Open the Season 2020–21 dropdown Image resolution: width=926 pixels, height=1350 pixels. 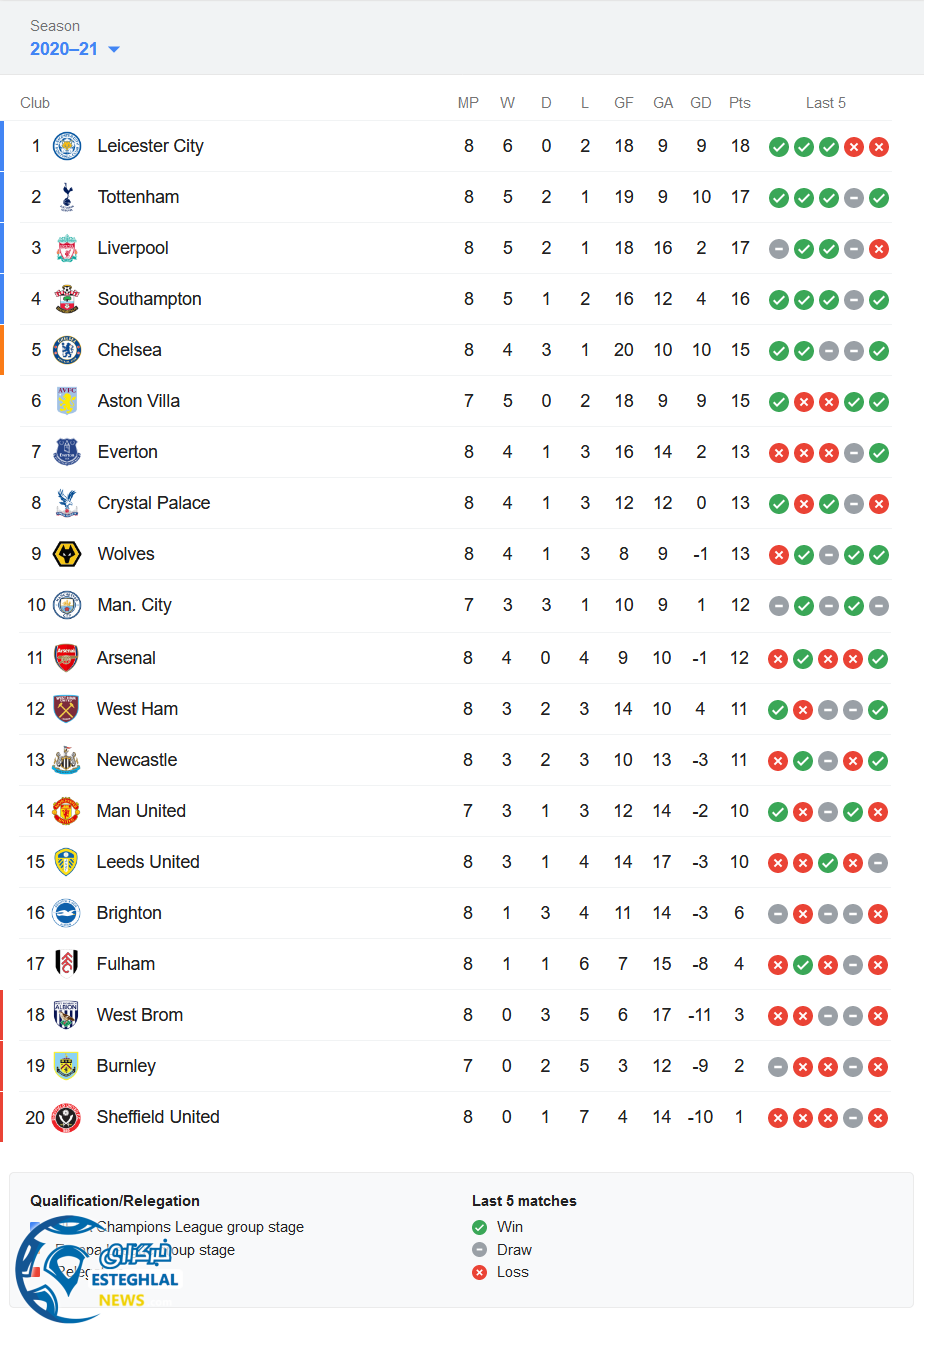click(x=75, y=49)
